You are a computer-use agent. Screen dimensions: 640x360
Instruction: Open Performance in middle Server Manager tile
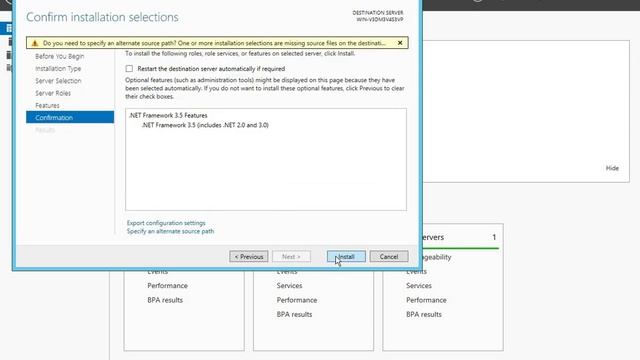[x=297, y=300]
